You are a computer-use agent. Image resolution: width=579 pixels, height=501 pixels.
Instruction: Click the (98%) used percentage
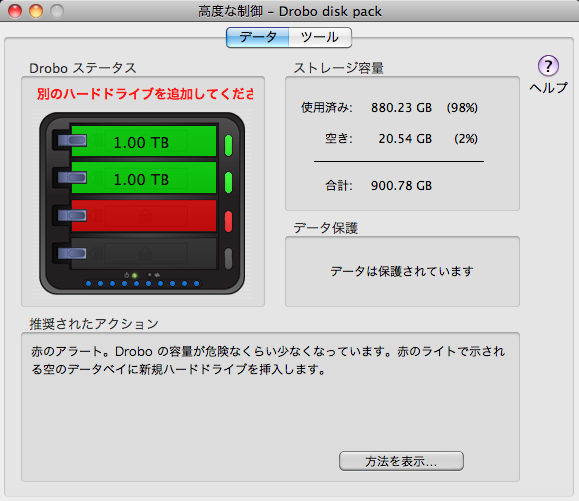click(x=462, y=108)
